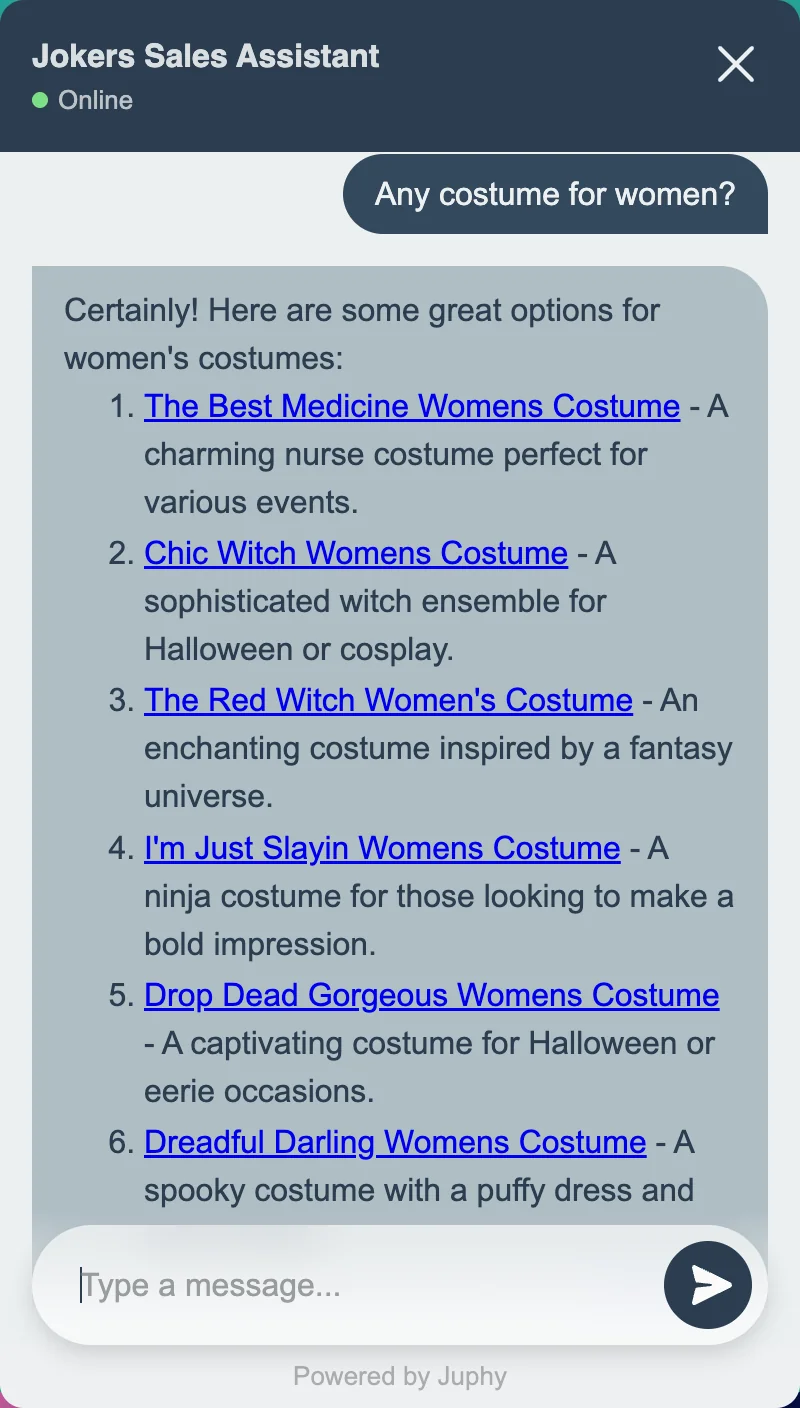
Task: Click the ninja costume description text
Action: coord(438,897)
